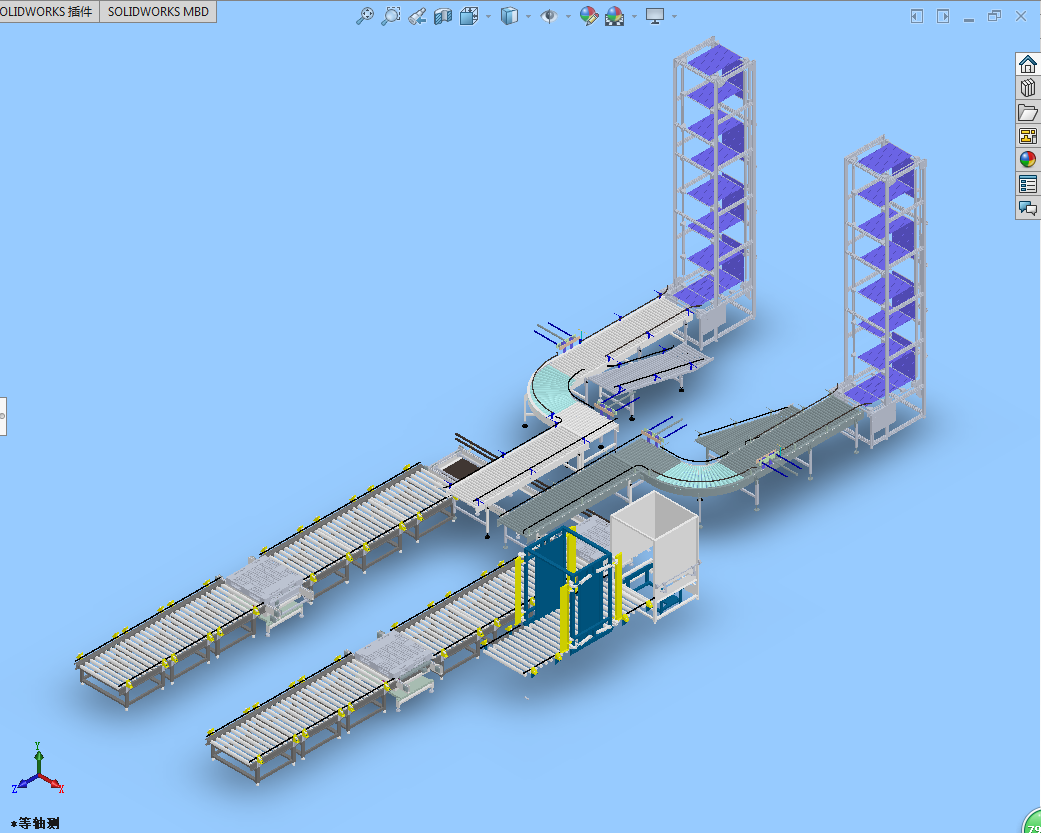Click the Apply Scene icon

click(615, 16)
